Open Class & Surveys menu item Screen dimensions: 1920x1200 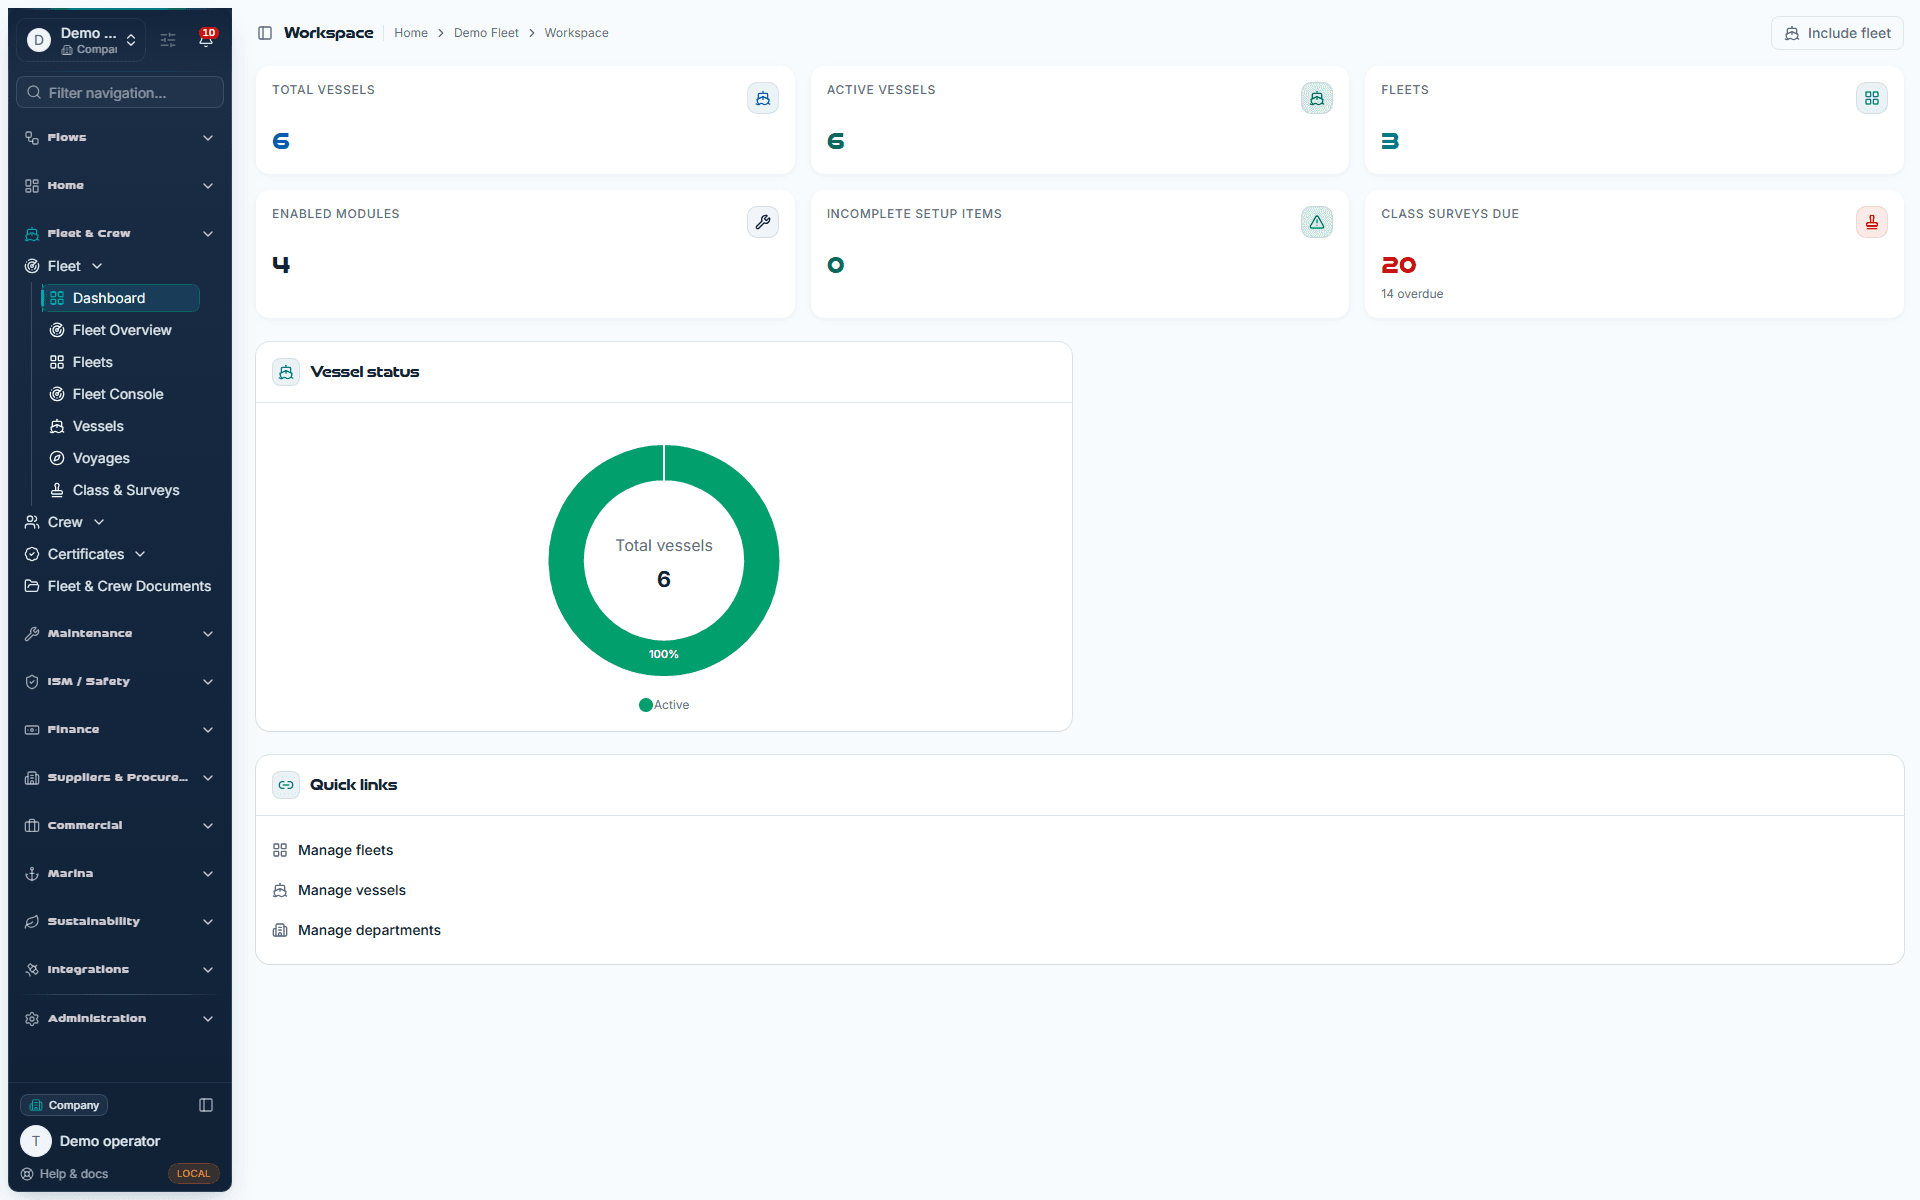click(121, 490)
